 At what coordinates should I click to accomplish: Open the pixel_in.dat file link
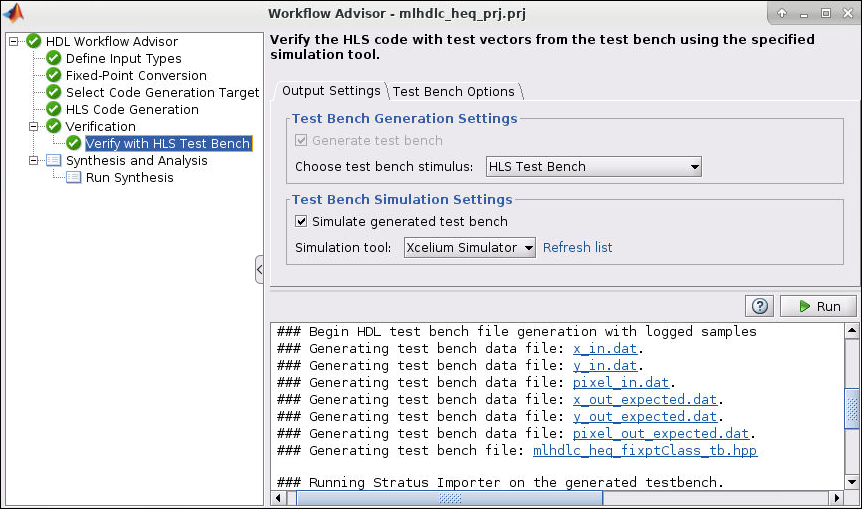621,382
